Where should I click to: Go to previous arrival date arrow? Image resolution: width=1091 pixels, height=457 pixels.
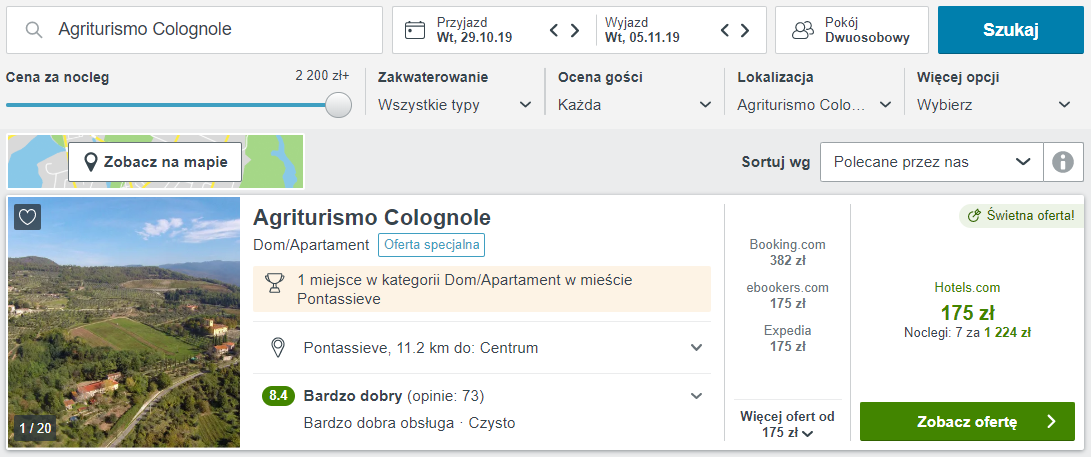[x=555, y=30]
